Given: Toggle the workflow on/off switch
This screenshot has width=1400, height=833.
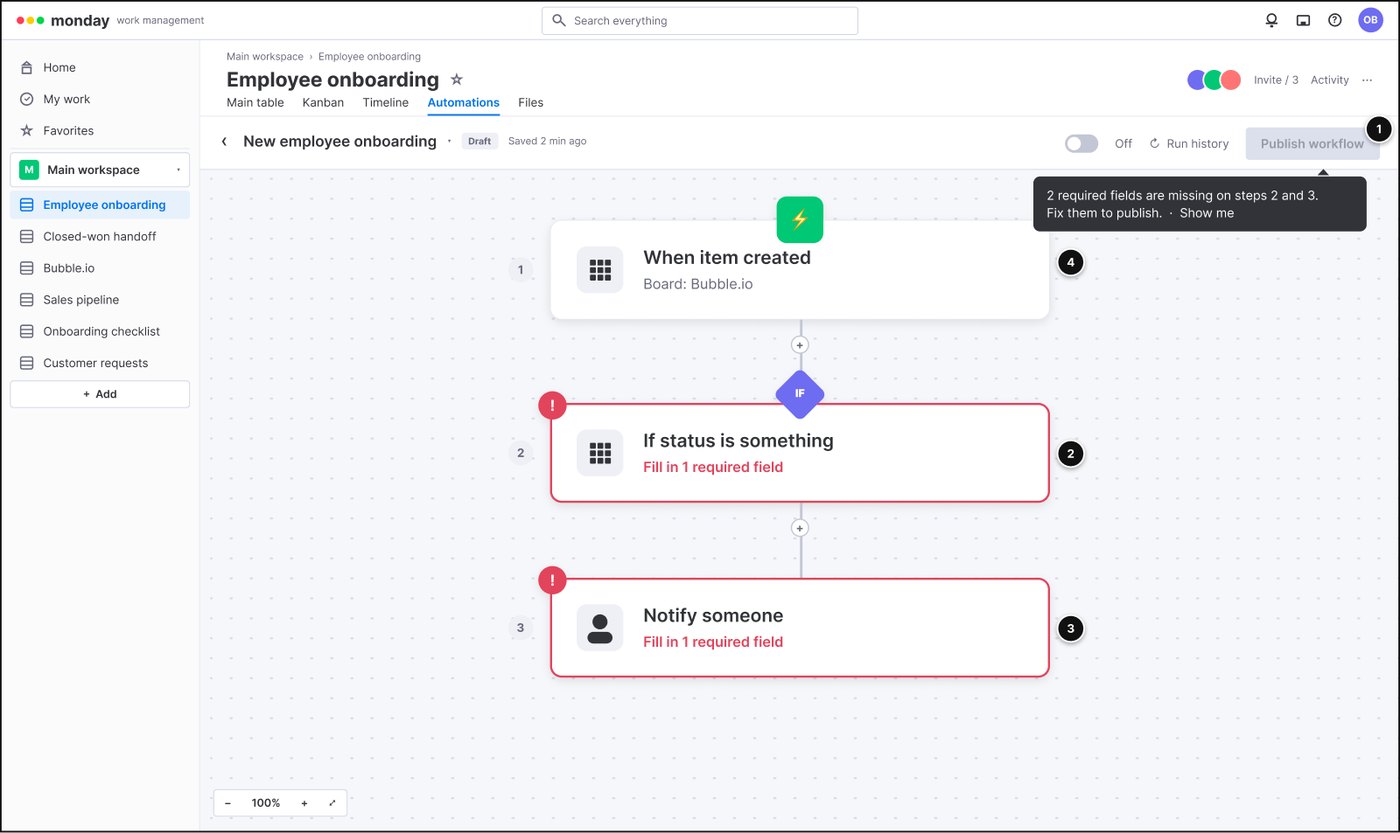Looking at the screenshot, I should point(1081,143).
